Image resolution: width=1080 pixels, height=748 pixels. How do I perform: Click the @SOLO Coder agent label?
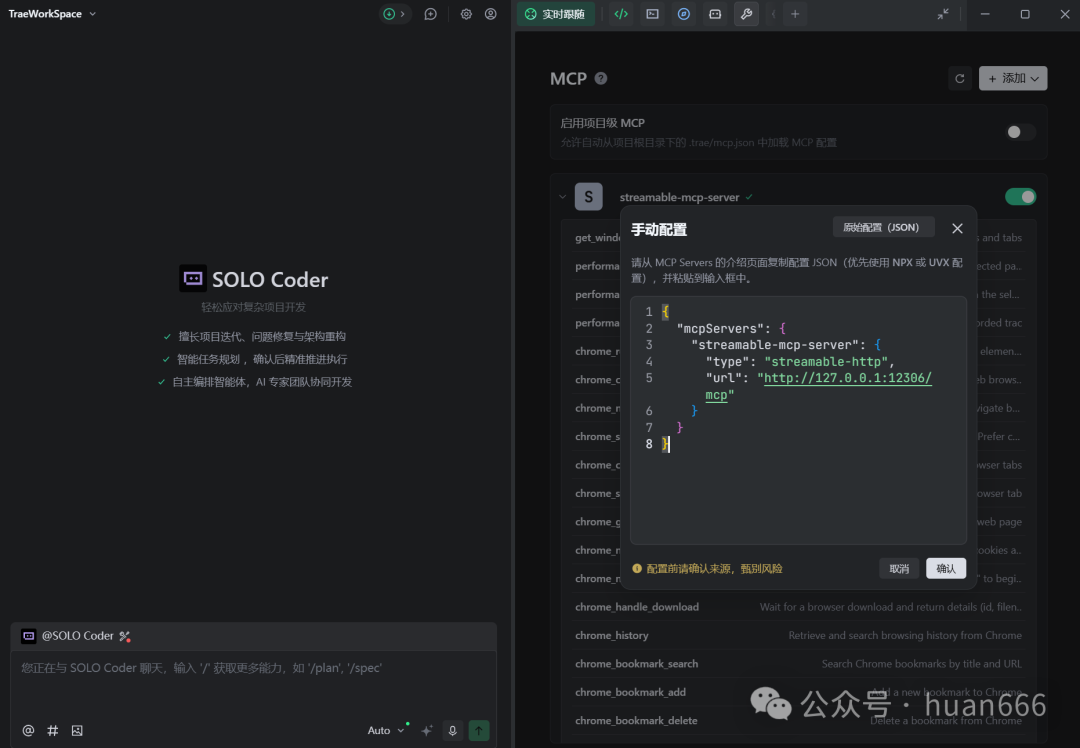(78, 636)
